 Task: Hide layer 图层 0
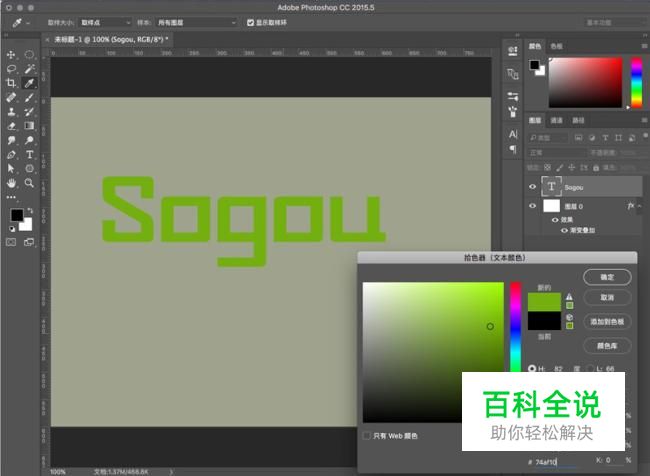[533, 206]
